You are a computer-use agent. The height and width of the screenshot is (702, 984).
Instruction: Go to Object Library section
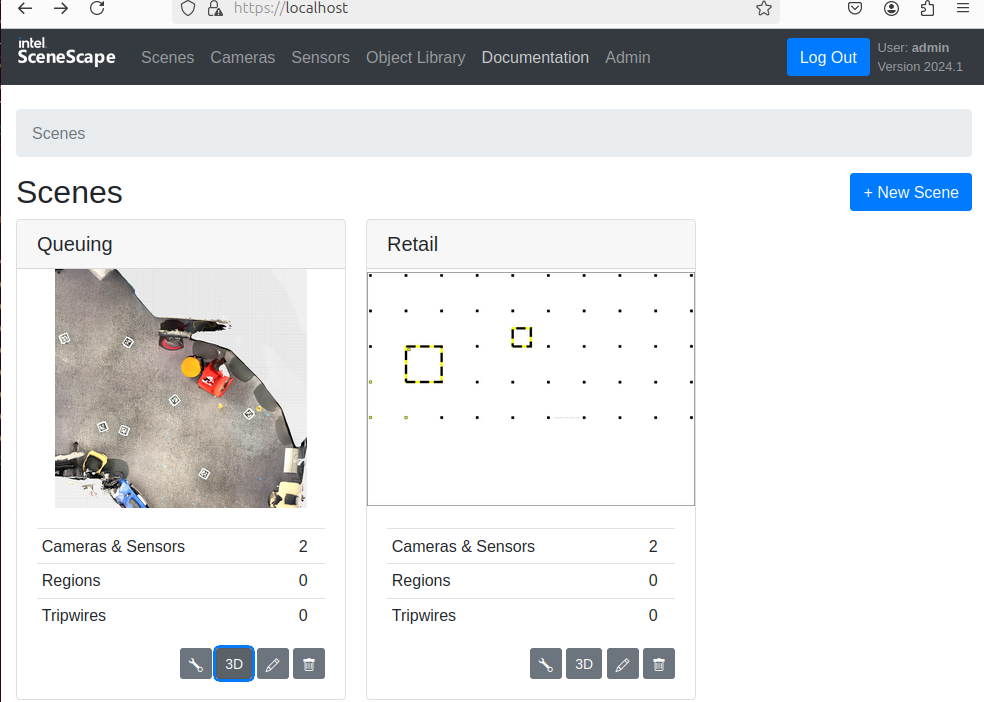415,57
